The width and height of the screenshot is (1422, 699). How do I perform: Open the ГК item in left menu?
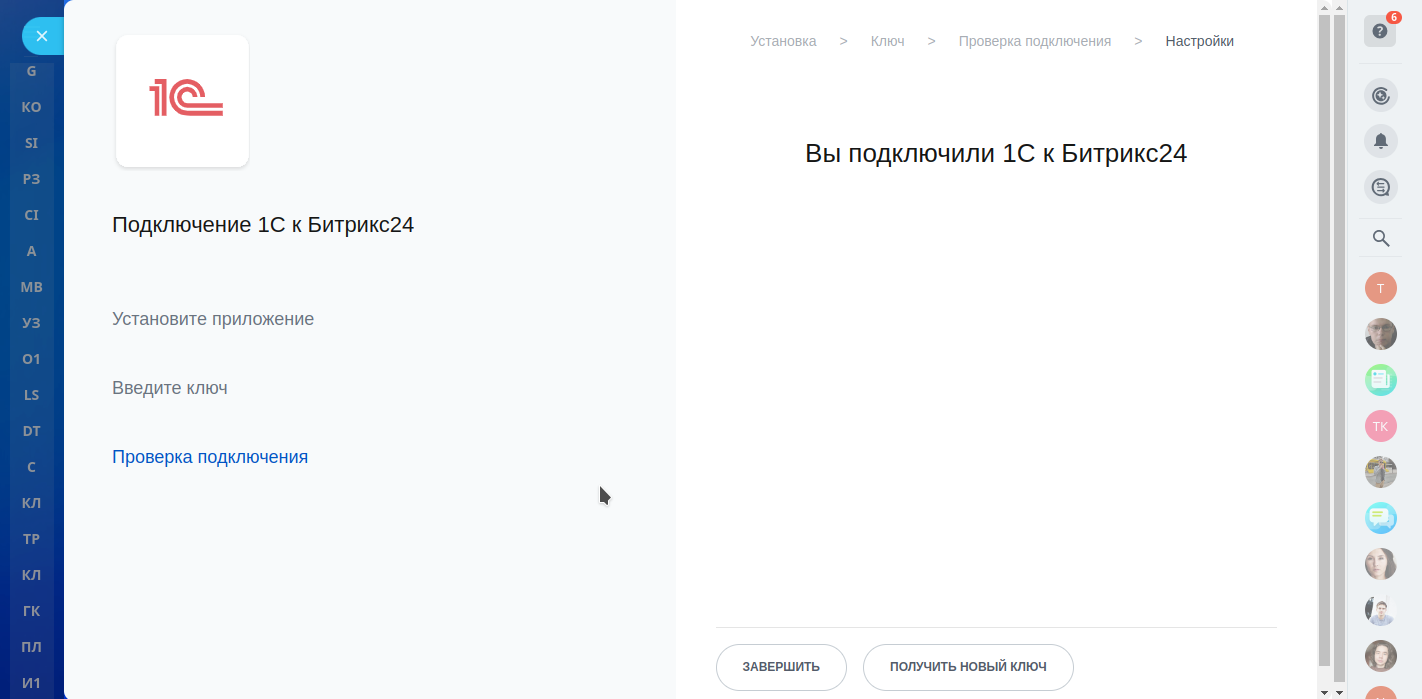[31, 611]
